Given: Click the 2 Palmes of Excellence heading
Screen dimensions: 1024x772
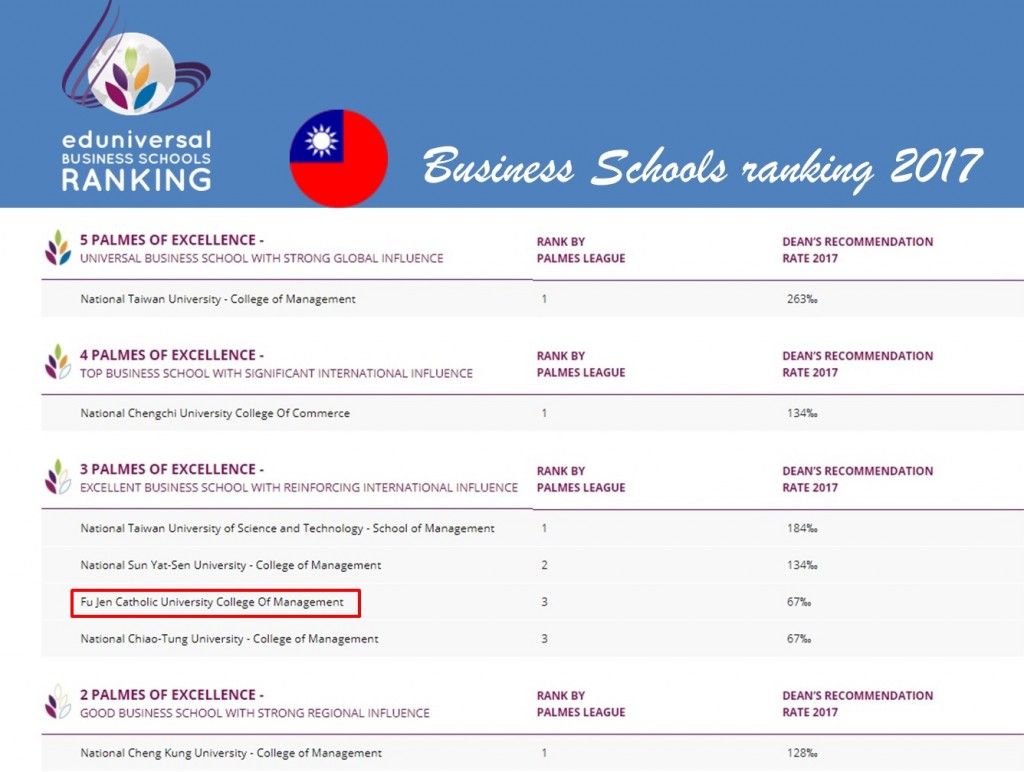Looking at the screenshot, I should click(171, 694).
